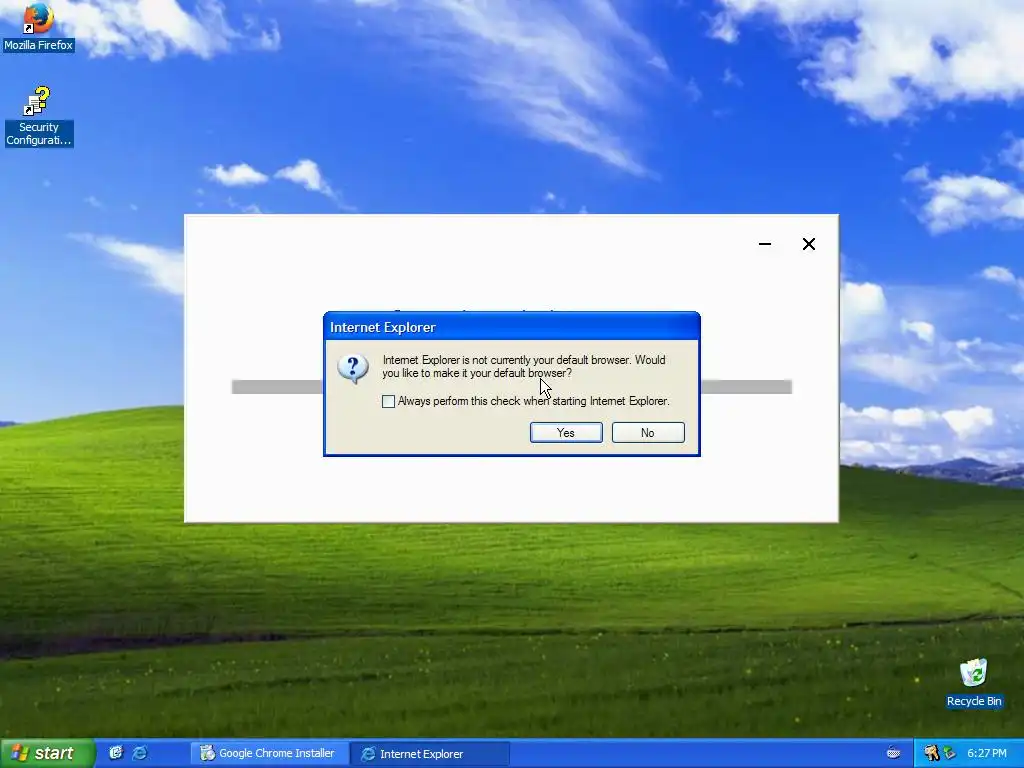Click the keys security tray icon

[931, 753]
